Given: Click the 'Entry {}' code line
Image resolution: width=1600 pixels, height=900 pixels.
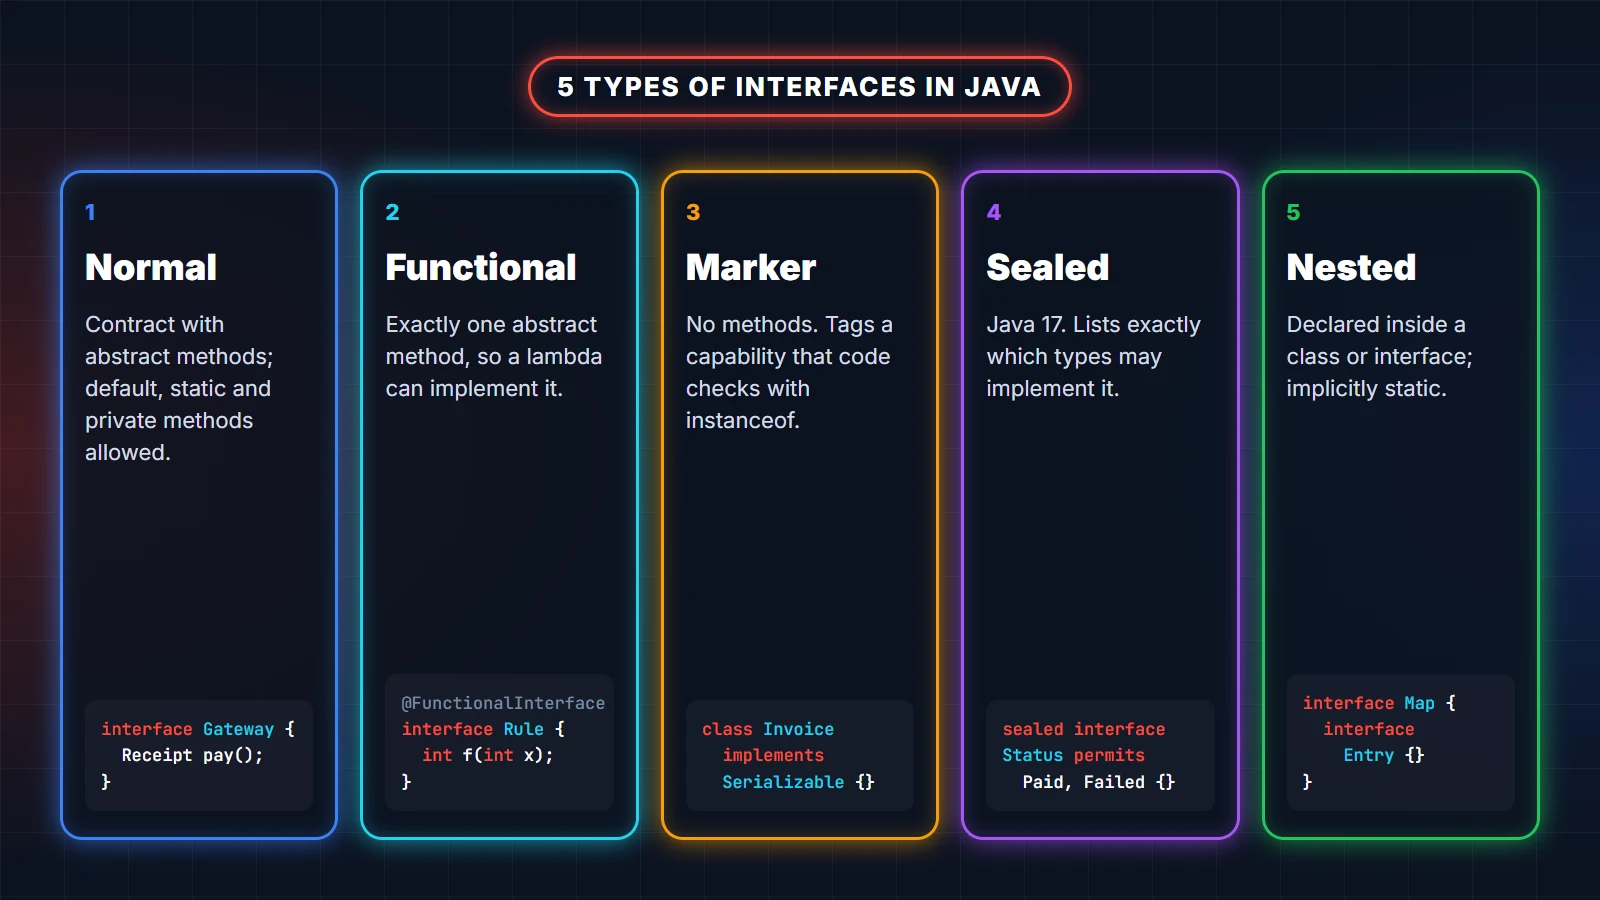Looking at the screenshot, I should [x=1384, y=755].
